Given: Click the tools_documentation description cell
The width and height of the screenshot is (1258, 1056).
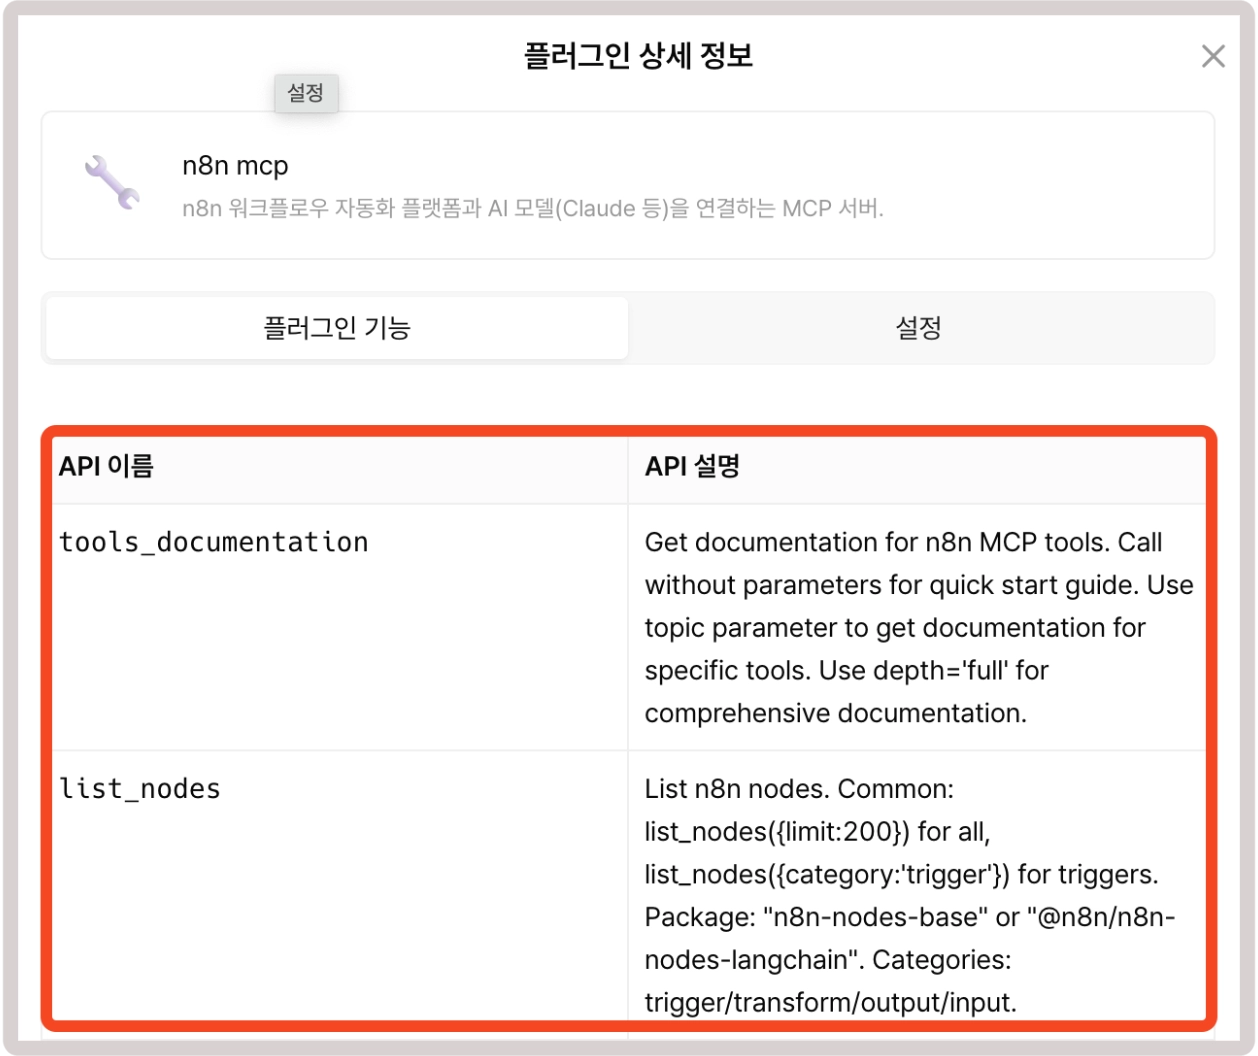Looking at the screenshot, I should (918, 627).
